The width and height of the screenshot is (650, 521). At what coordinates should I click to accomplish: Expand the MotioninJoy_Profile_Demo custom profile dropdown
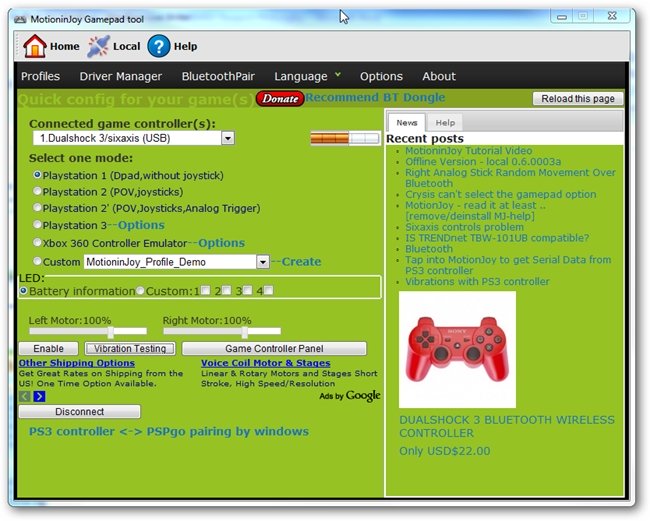(263, 262)
